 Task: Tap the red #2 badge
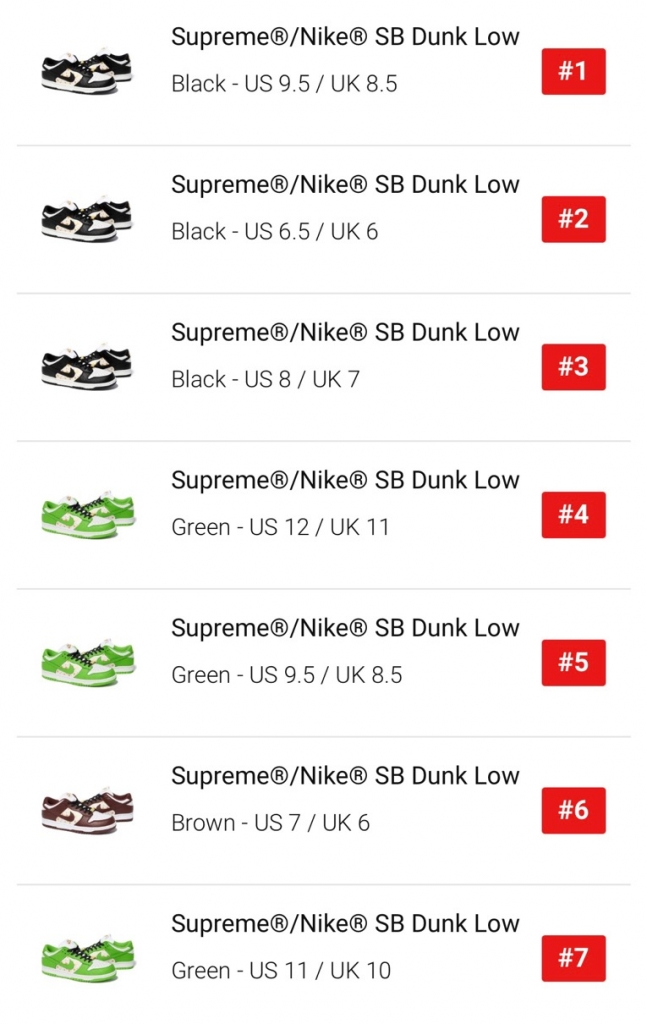click(x=573, y=219)
